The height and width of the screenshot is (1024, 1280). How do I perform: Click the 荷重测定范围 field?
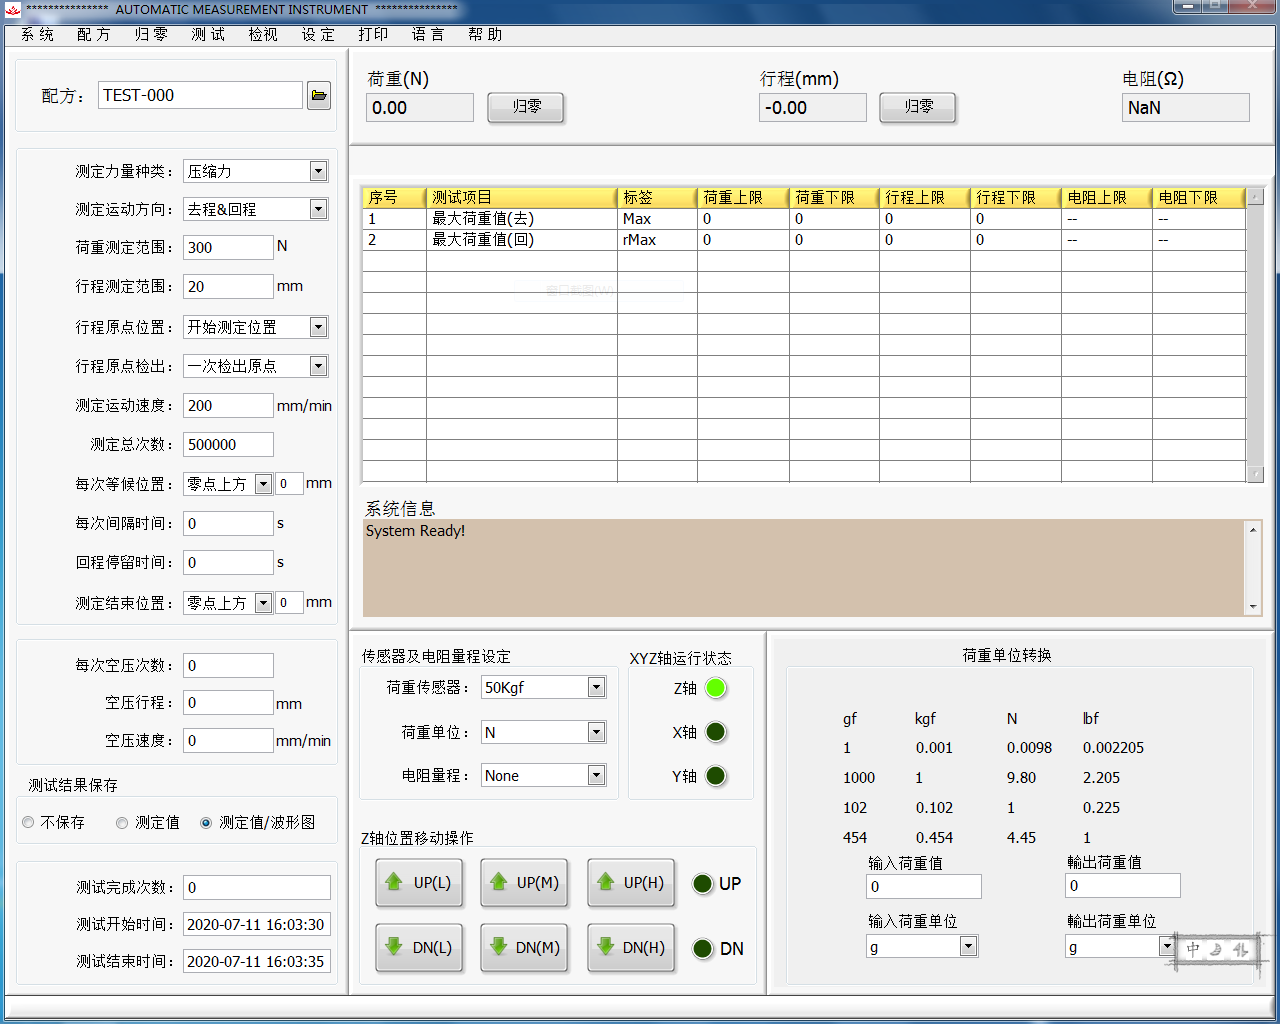(228, 247)
